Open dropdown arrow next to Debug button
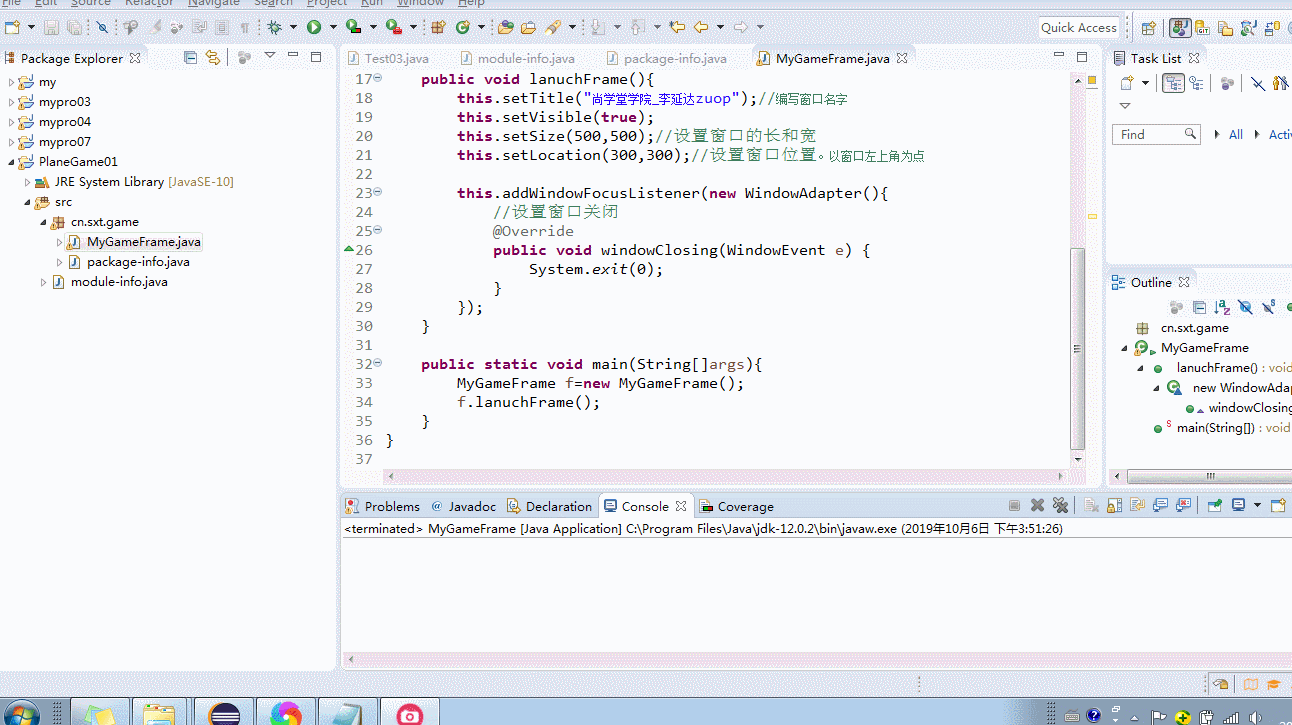 pyautogui.click(x=292, y=28)
